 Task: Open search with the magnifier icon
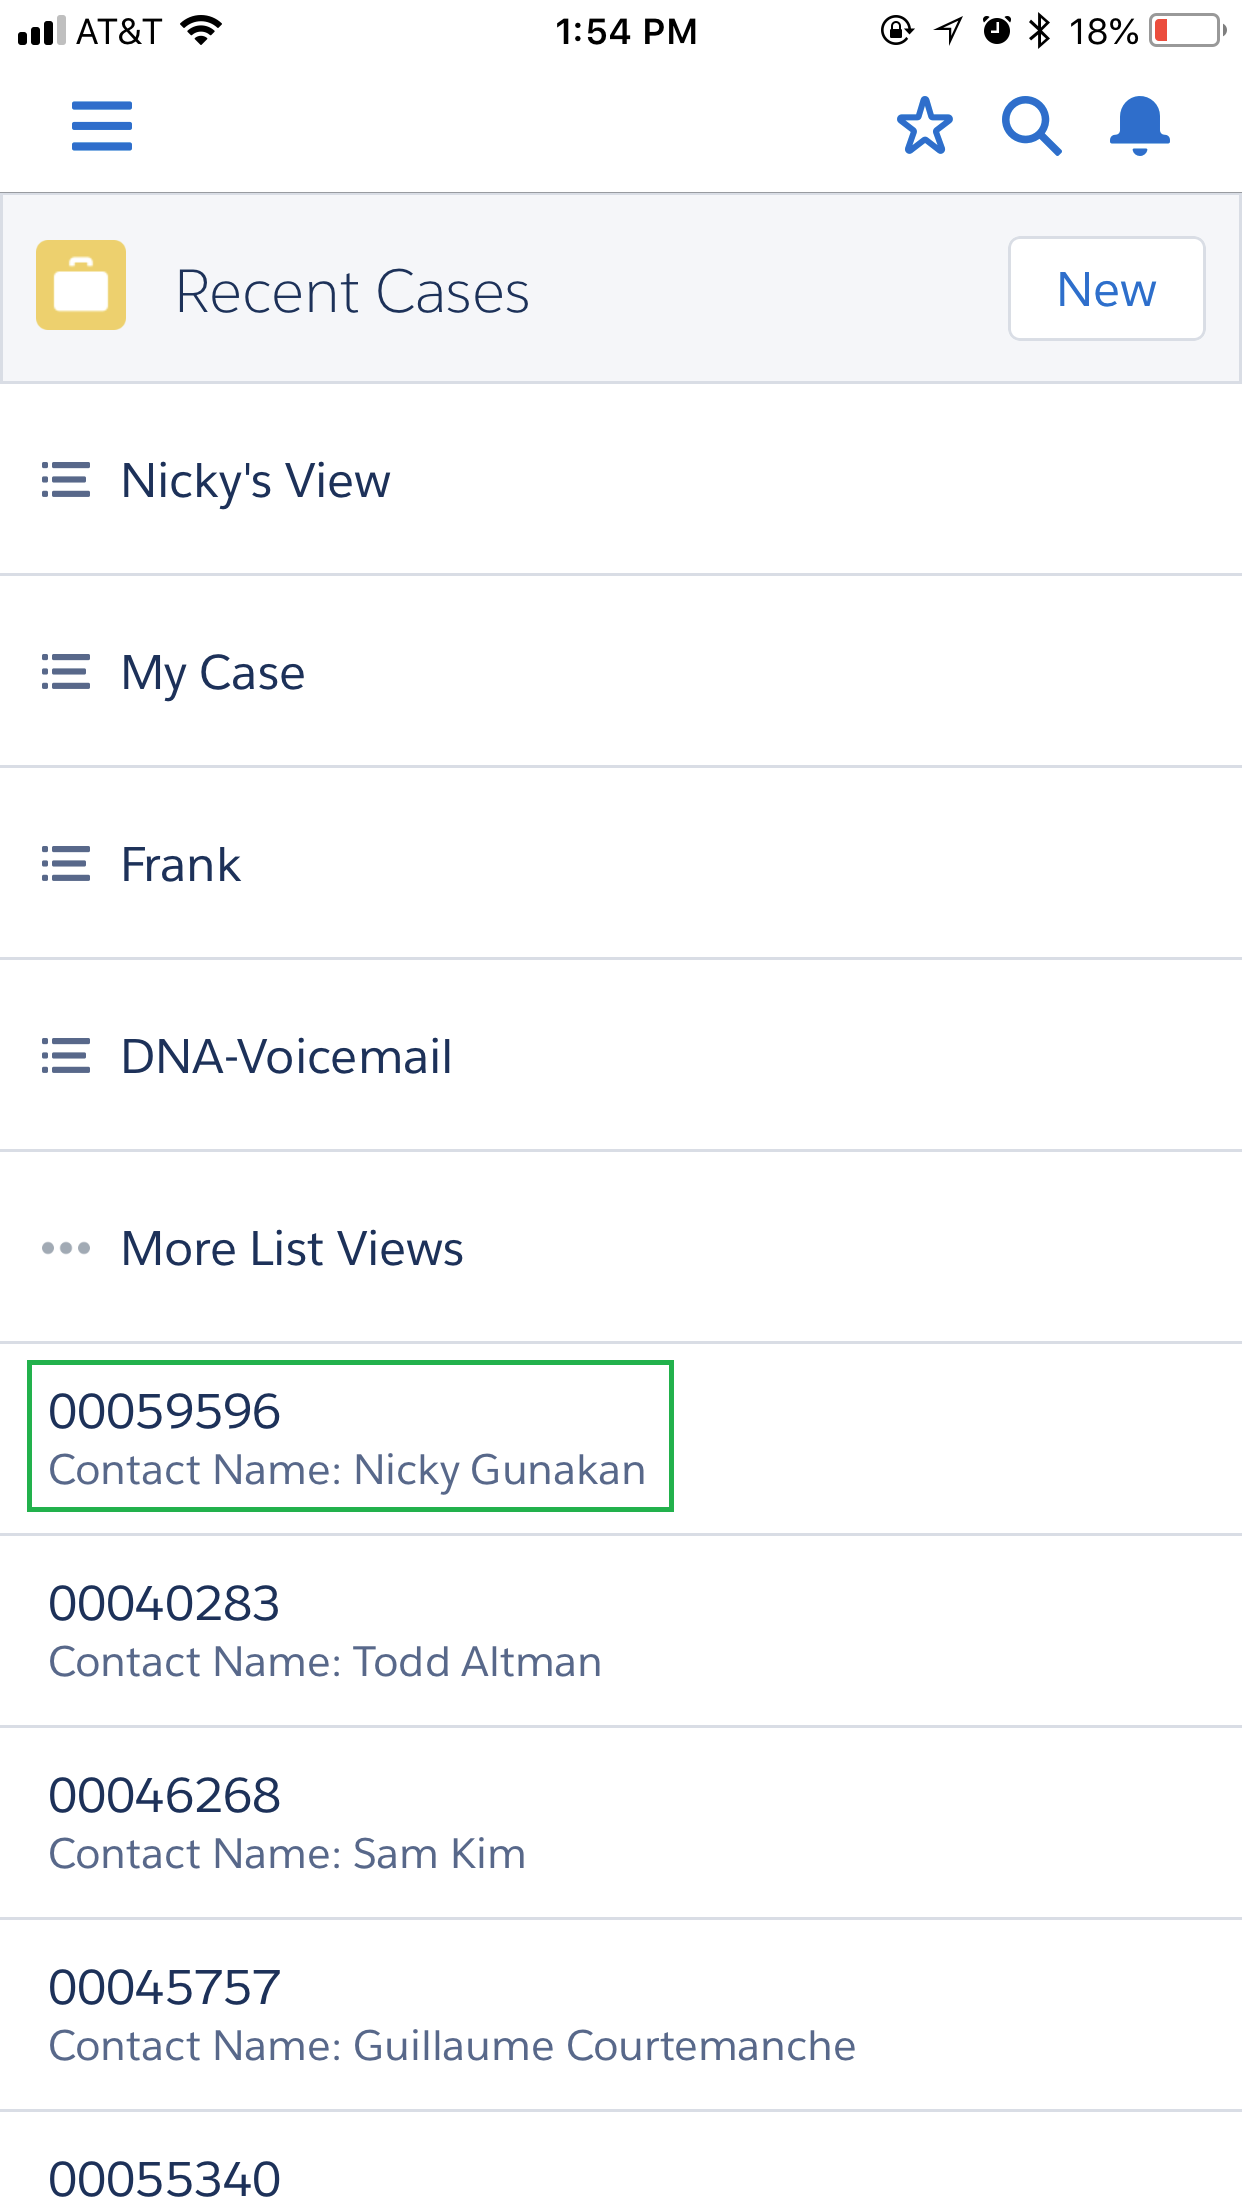tap(1031, 126)
